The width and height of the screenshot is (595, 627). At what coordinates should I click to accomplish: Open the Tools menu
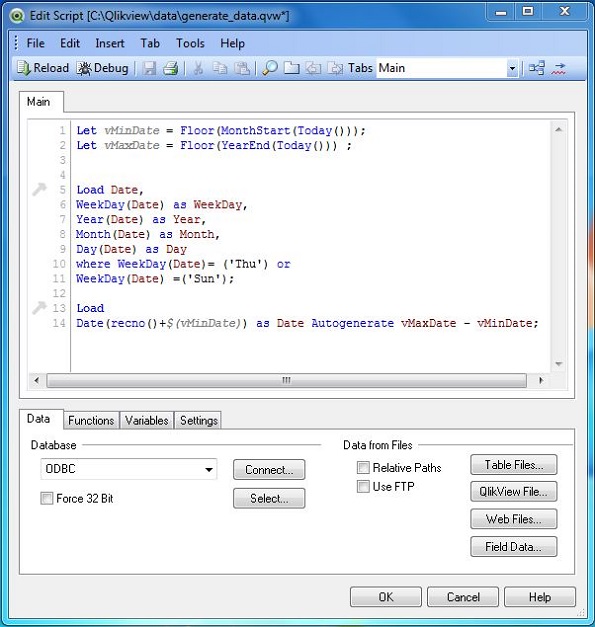pyautogui.click(x=190, y=43)
